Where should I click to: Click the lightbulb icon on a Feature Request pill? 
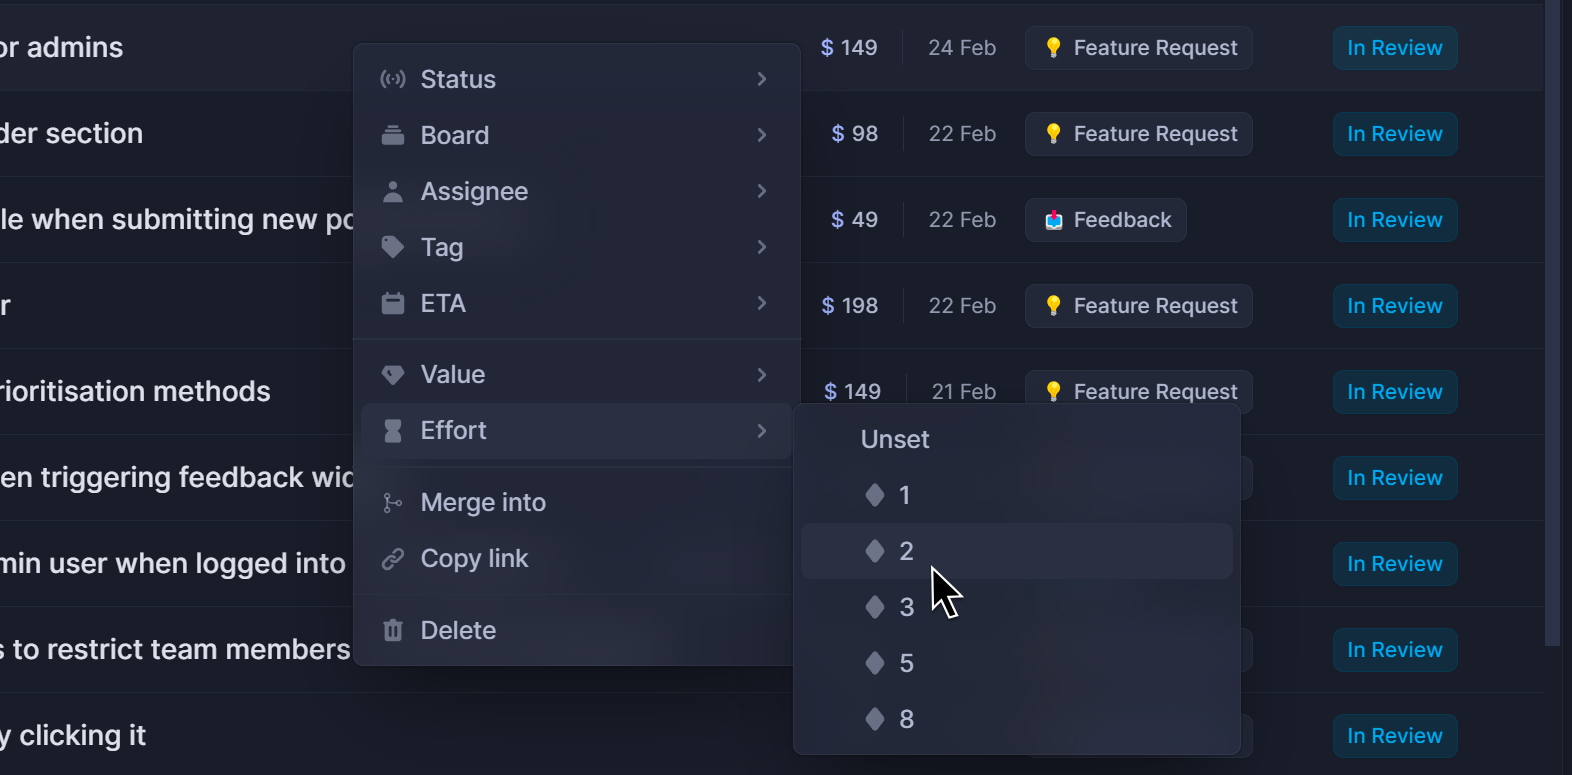pos(1053,47)
